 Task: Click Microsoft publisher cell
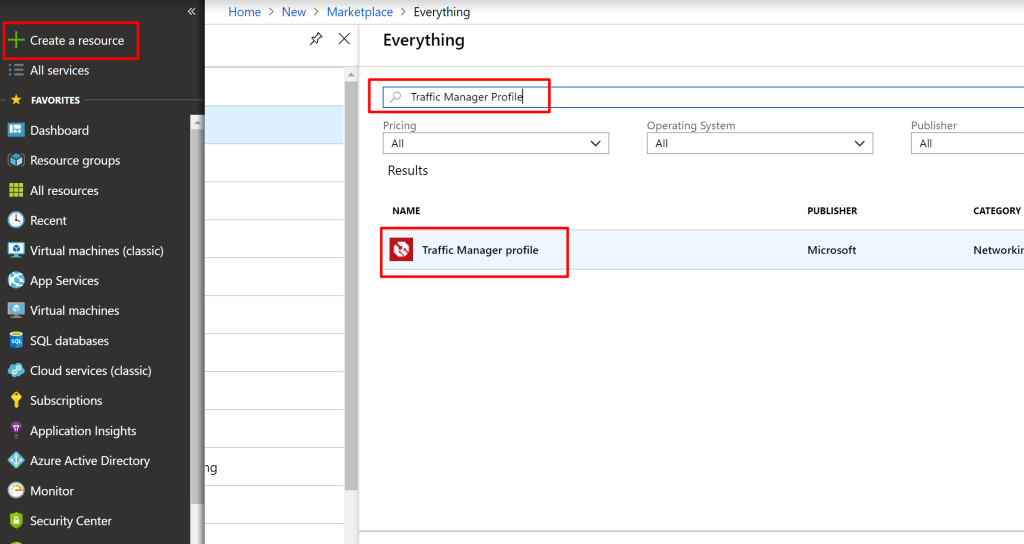(x=831, y=250)
